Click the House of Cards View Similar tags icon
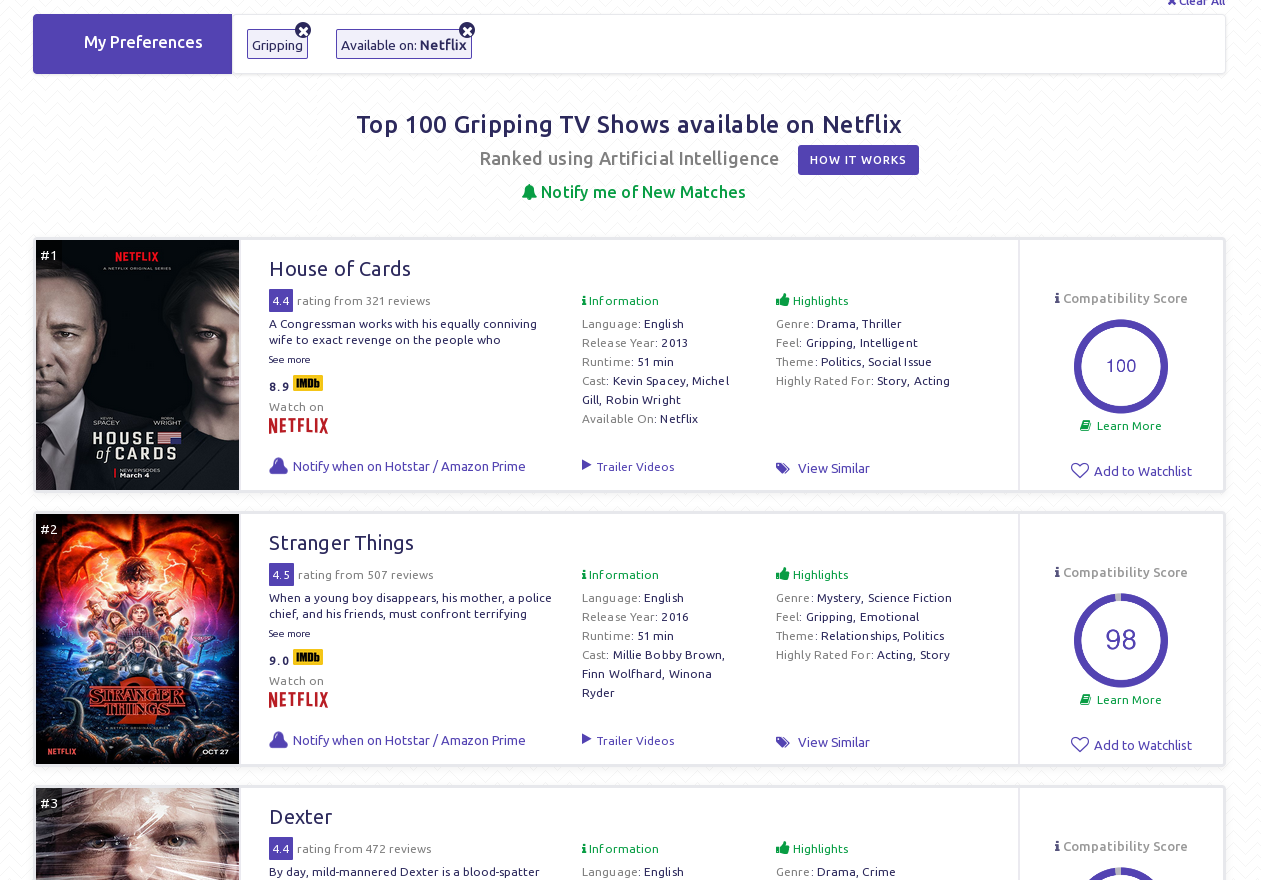 point(783,468)
